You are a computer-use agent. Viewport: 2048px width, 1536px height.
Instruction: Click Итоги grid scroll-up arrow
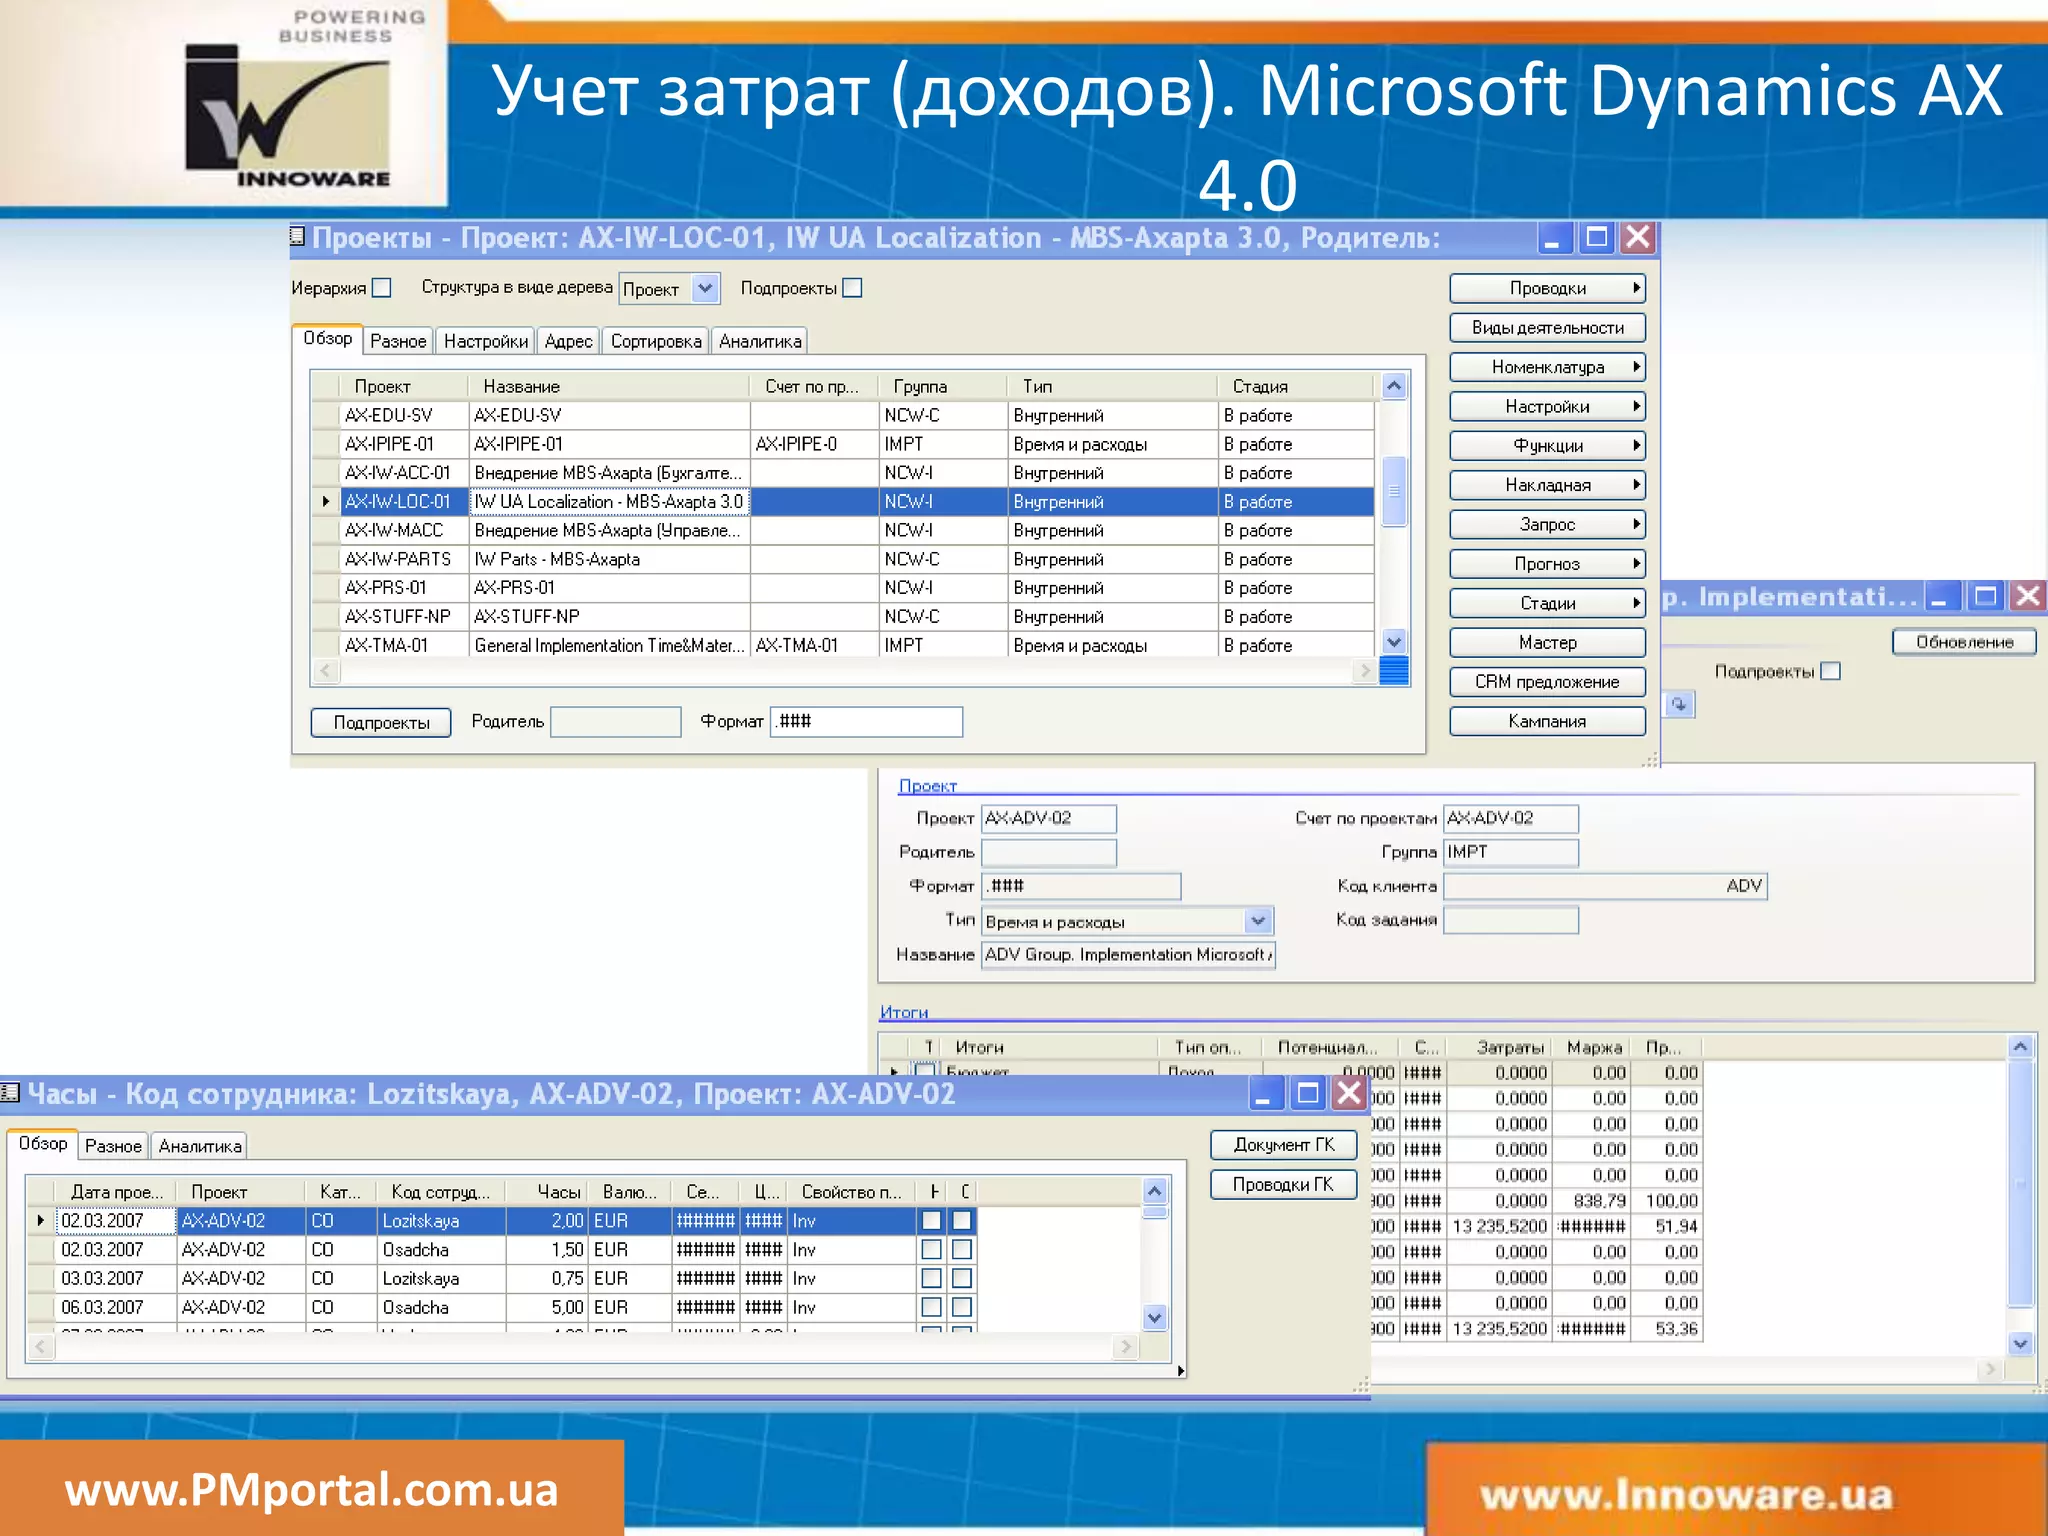2020,1047
